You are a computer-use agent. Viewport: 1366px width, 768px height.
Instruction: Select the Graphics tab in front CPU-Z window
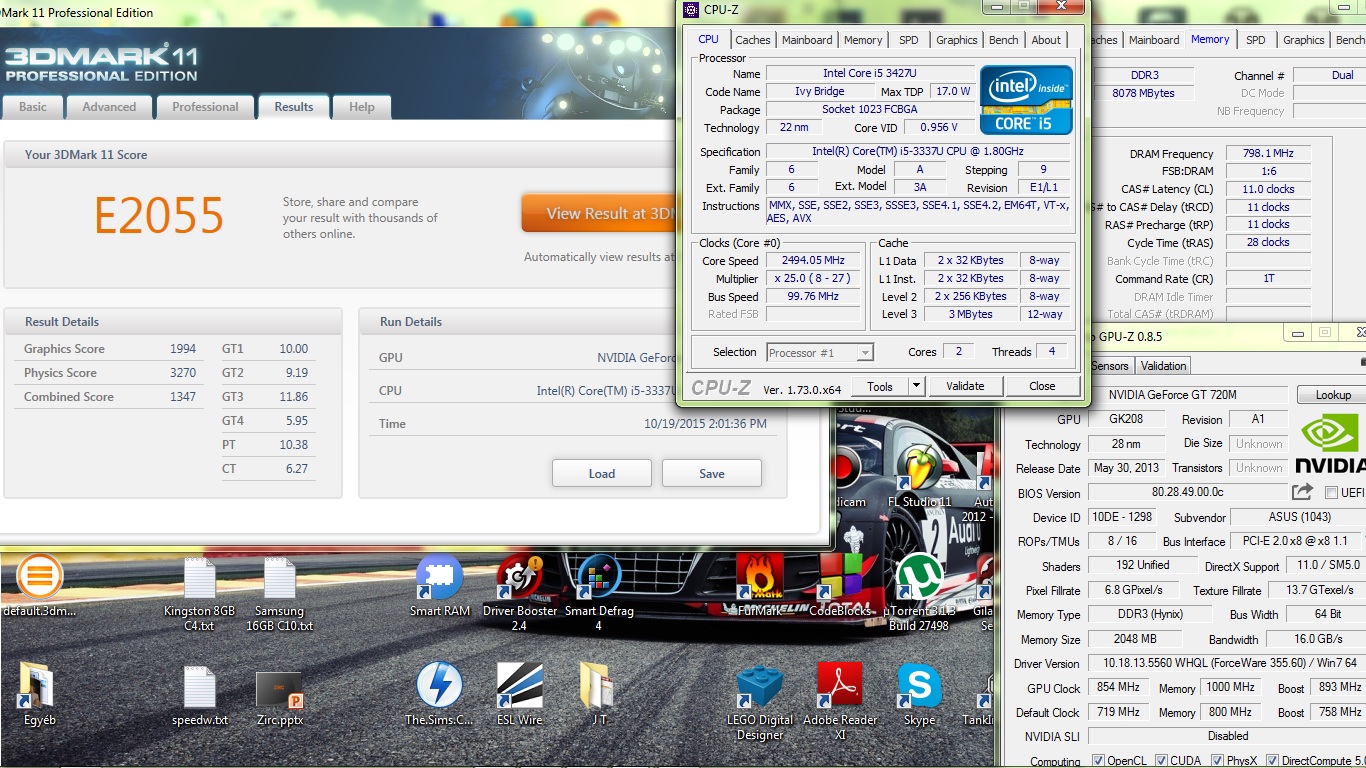point(957,40)
